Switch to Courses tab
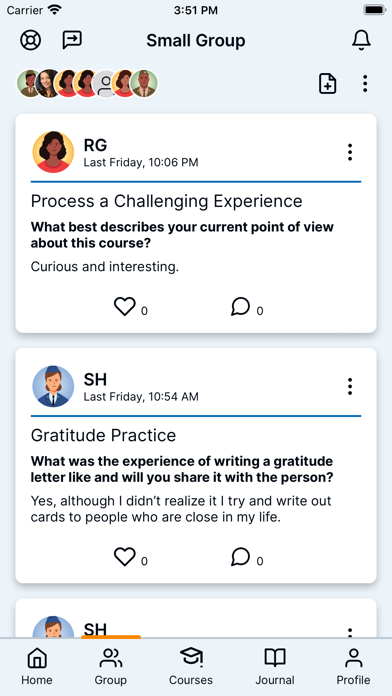 (x=191, y=666)
